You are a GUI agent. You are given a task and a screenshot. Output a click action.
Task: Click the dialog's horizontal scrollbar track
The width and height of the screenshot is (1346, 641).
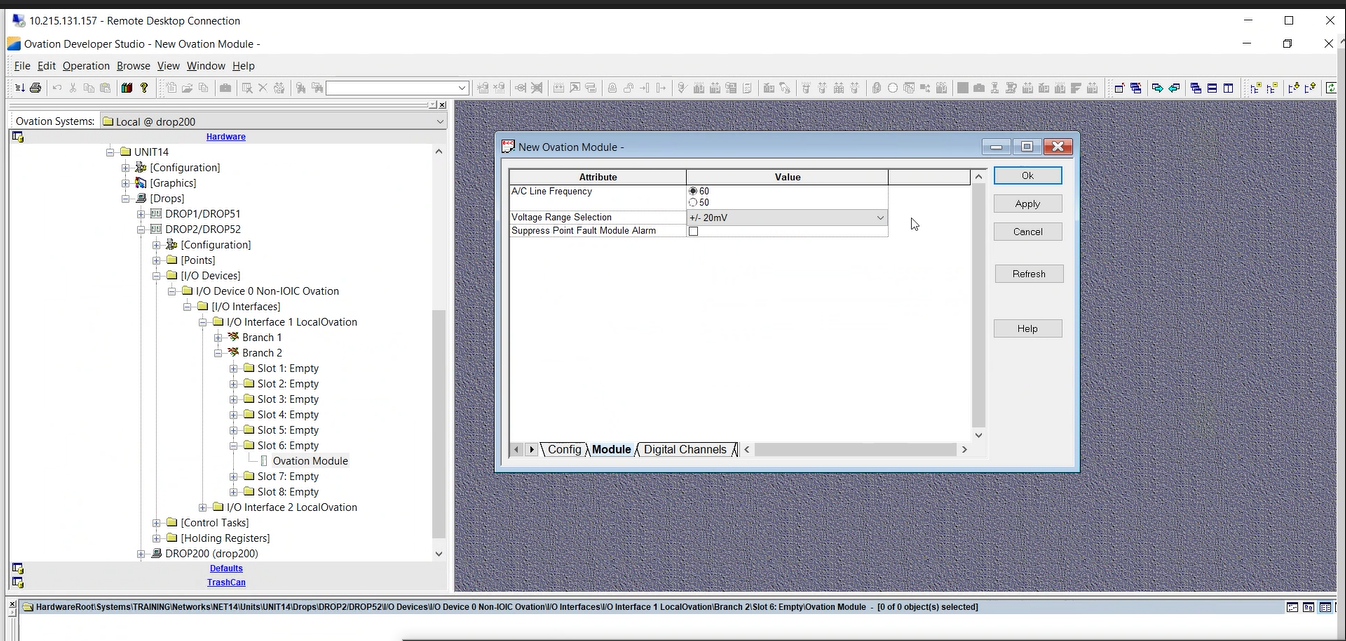coord(855,450)
